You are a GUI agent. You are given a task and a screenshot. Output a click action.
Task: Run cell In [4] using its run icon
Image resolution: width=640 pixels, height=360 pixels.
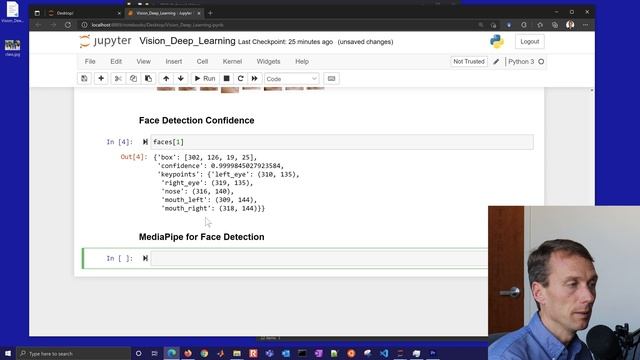tap(145, 142)
